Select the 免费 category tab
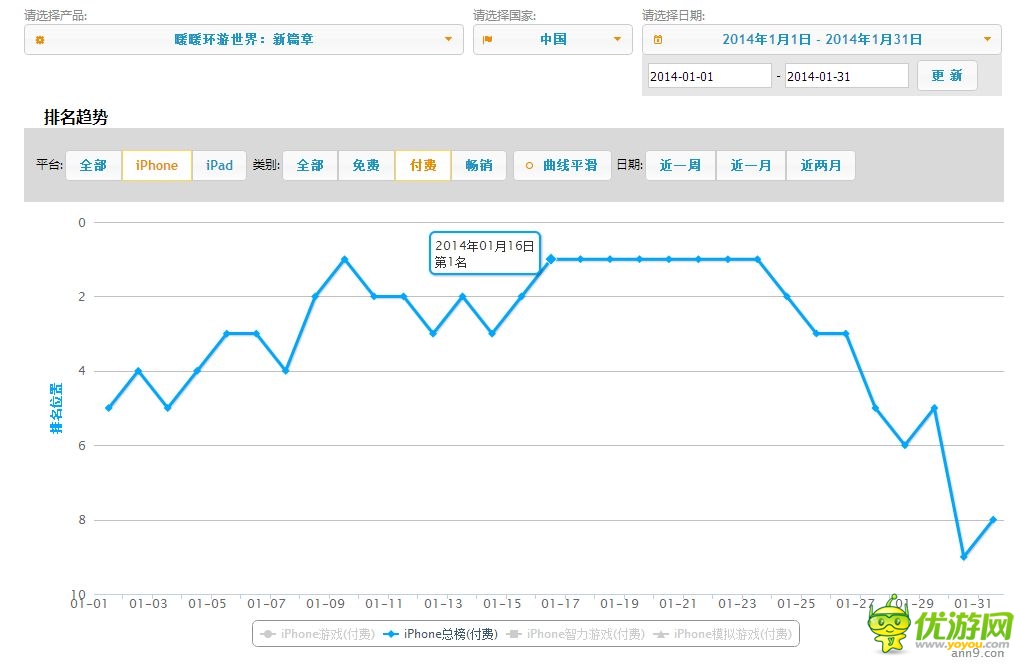The width and height of the screenshot is (1024, 664). 366,166
